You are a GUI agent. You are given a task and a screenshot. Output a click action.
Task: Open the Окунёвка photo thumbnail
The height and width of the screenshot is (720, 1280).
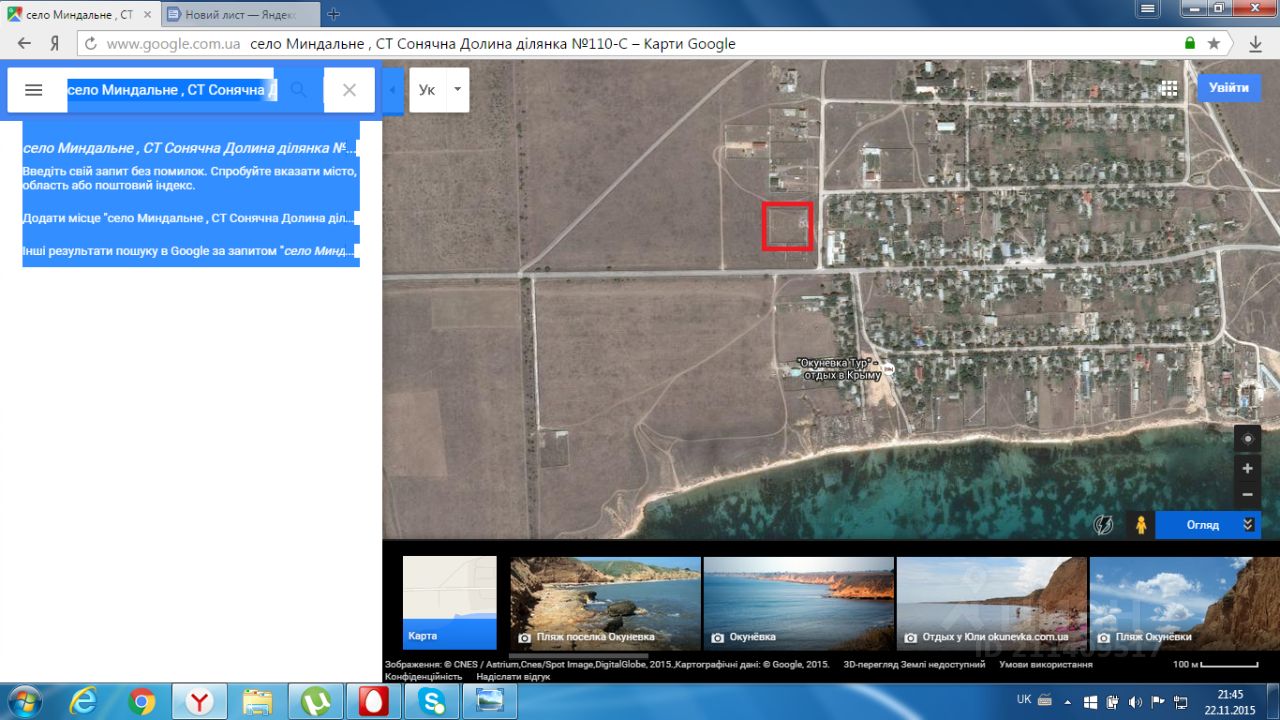point(799,603)
